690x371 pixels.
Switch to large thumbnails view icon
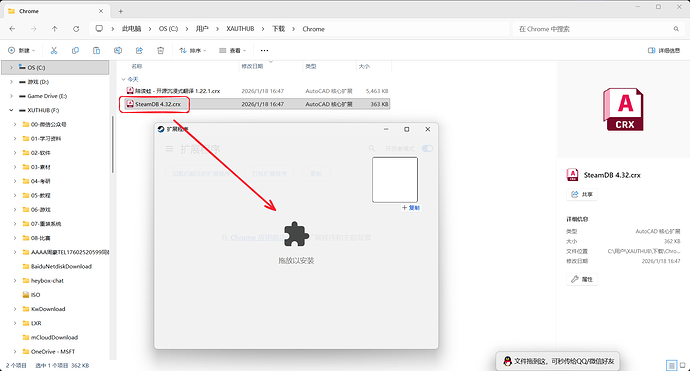point(683,365)
